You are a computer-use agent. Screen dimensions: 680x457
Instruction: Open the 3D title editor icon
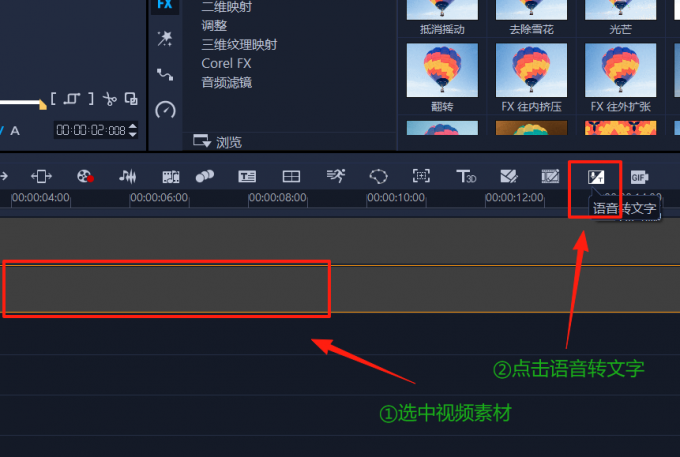[466, 176]
